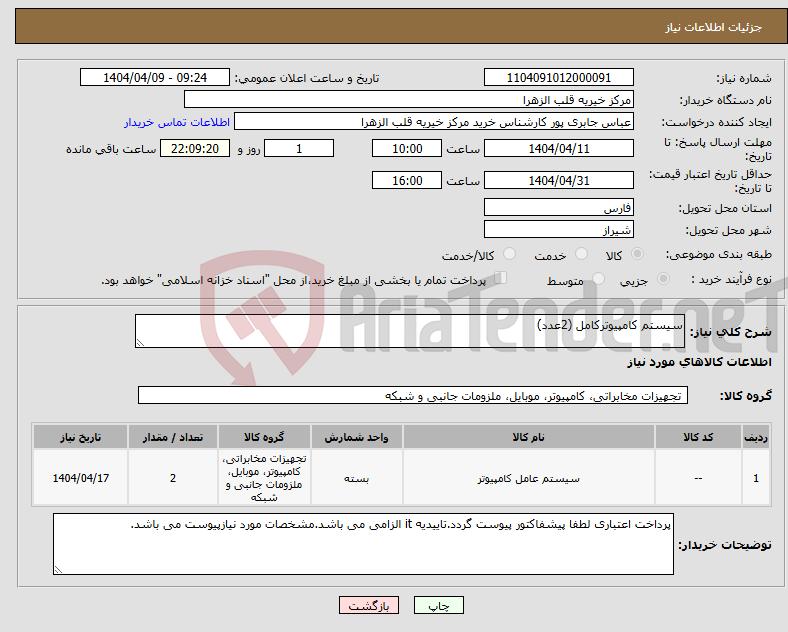This screenshot has height=632, width=788.
Task: Click the announcement date field 1404/04/09 - 09:24
Action: pos(155,77)
